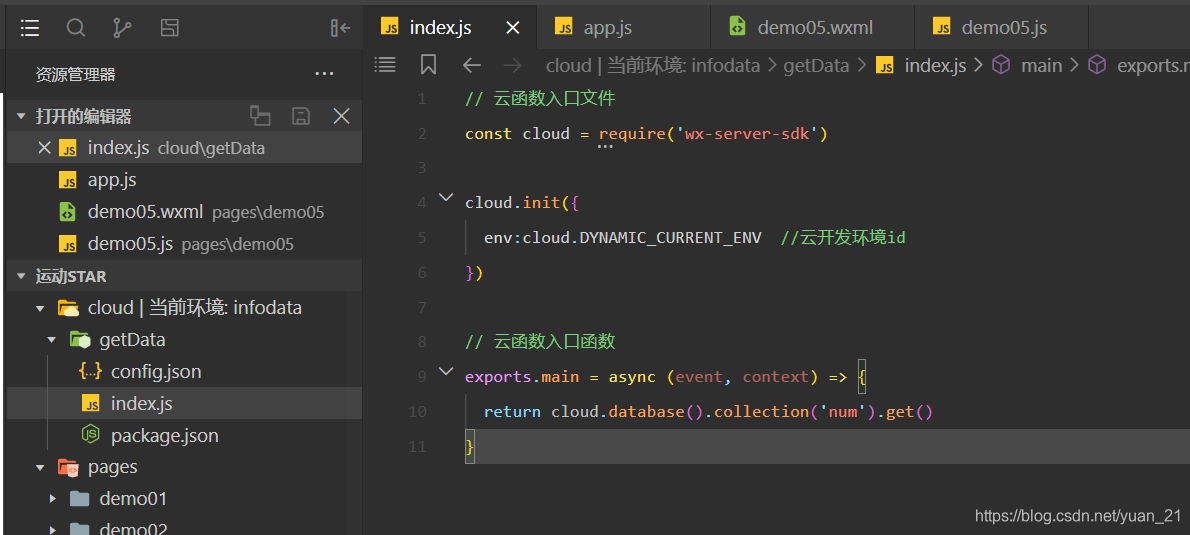Open the resource manager more options (…)
The width and height of the screenshot is (1190, 535).
(x=324, y=74)
